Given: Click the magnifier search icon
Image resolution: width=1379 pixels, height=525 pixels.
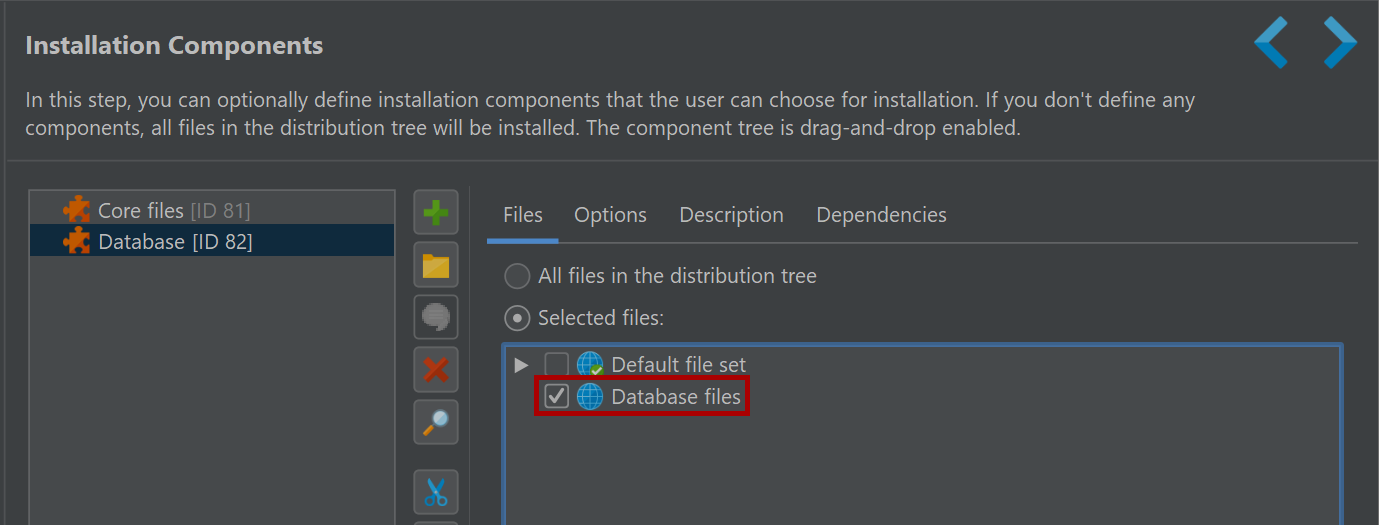Looking at the screenshot, I should (x=436, y=423).
